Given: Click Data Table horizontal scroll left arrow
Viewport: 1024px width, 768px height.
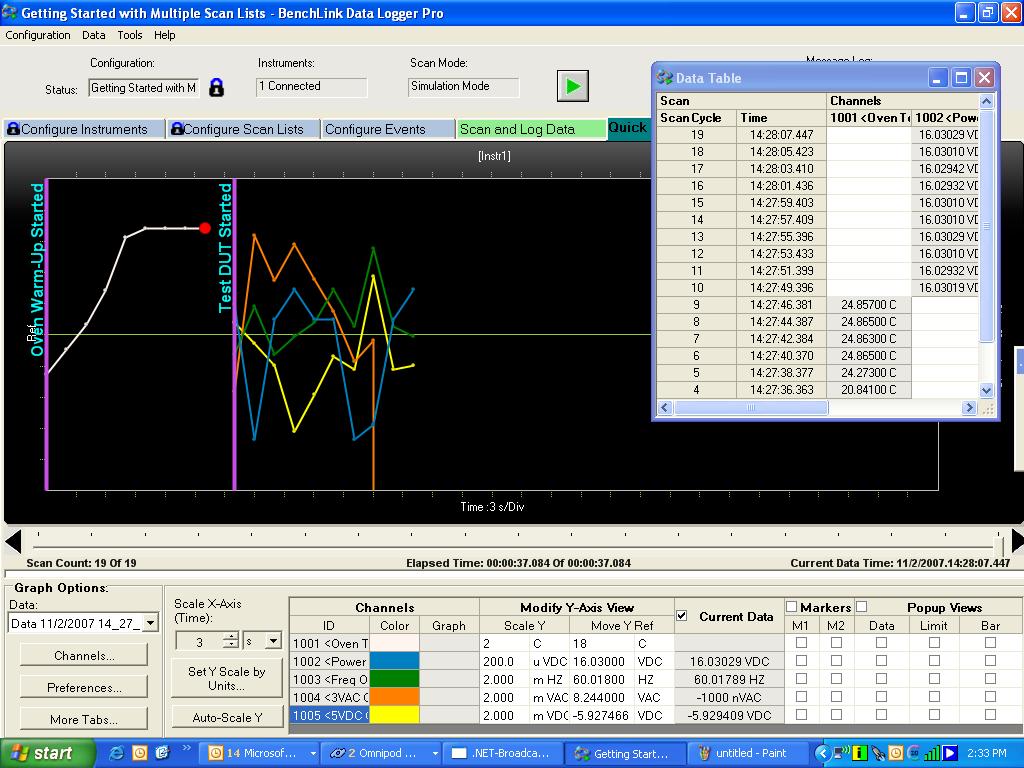Looking at the screenshot, I should point(665,408).
